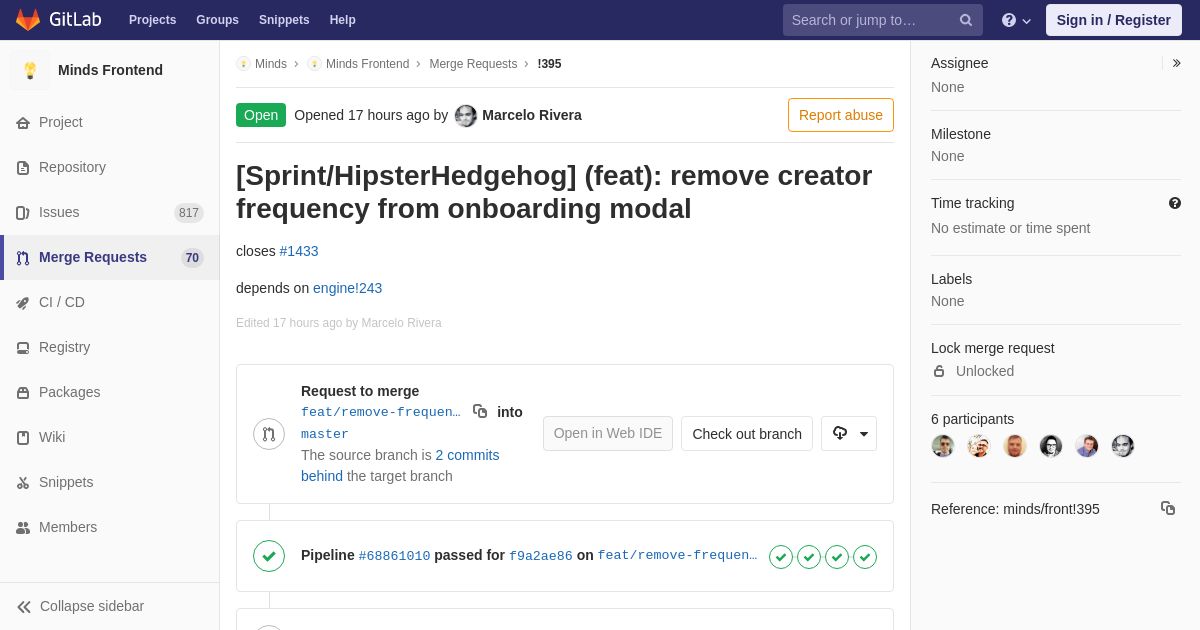Click the fourth participant avatar

click(1051, 446)
